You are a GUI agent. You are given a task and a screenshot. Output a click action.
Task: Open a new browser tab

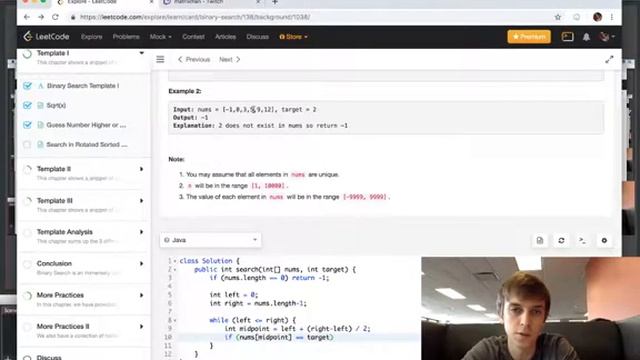(275, 2)
